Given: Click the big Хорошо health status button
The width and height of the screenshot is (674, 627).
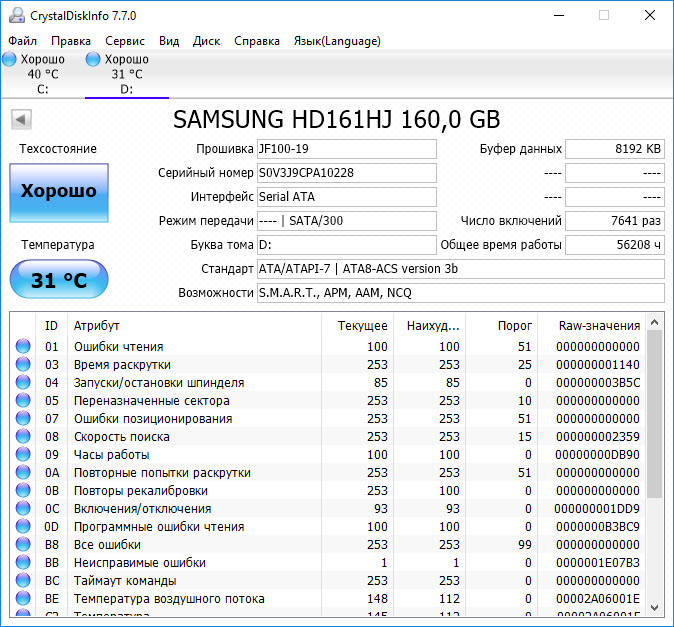Looking at the screenshot, I should click(59, 193).
